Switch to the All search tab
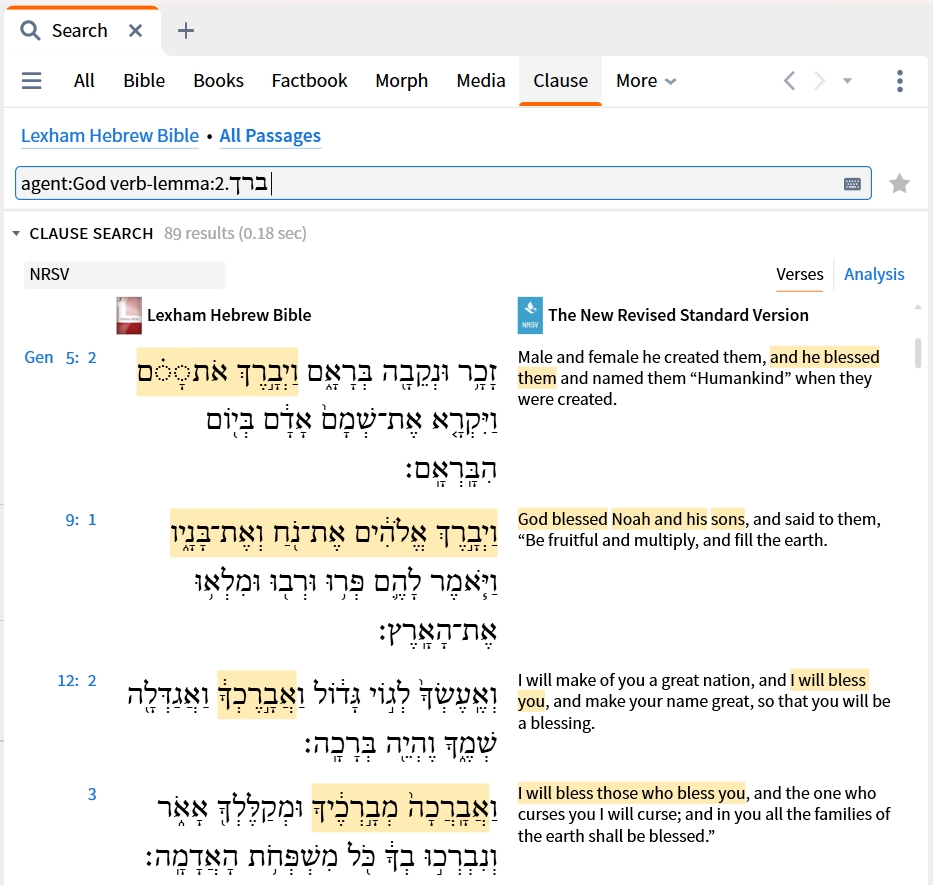Viewport: 933px width, 885px height. tap(84, 80)
